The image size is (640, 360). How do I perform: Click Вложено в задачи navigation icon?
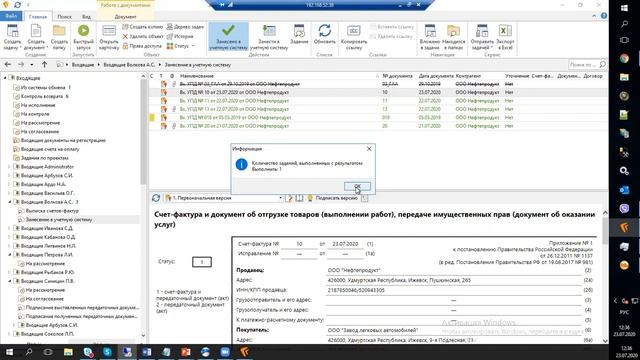coord(430,37)
